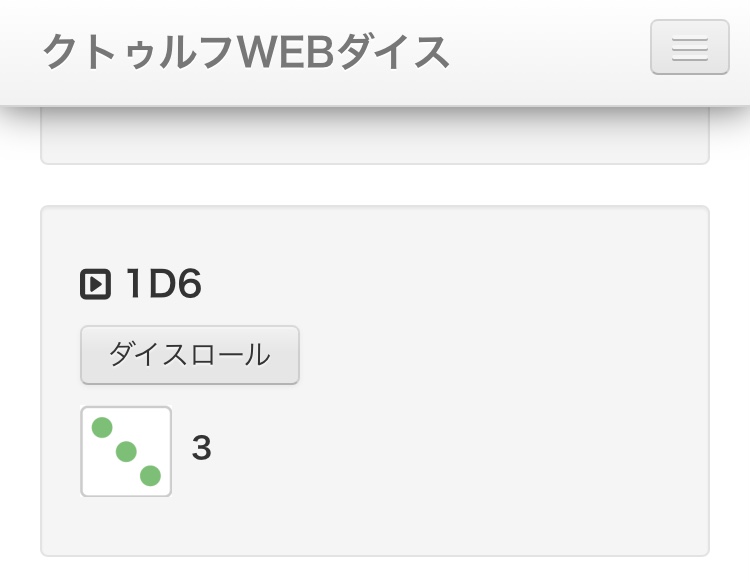Click the play-square icon beside 1D6
Image resolution: width=750 pixels, height=582 pixels.
click(95, 285)
